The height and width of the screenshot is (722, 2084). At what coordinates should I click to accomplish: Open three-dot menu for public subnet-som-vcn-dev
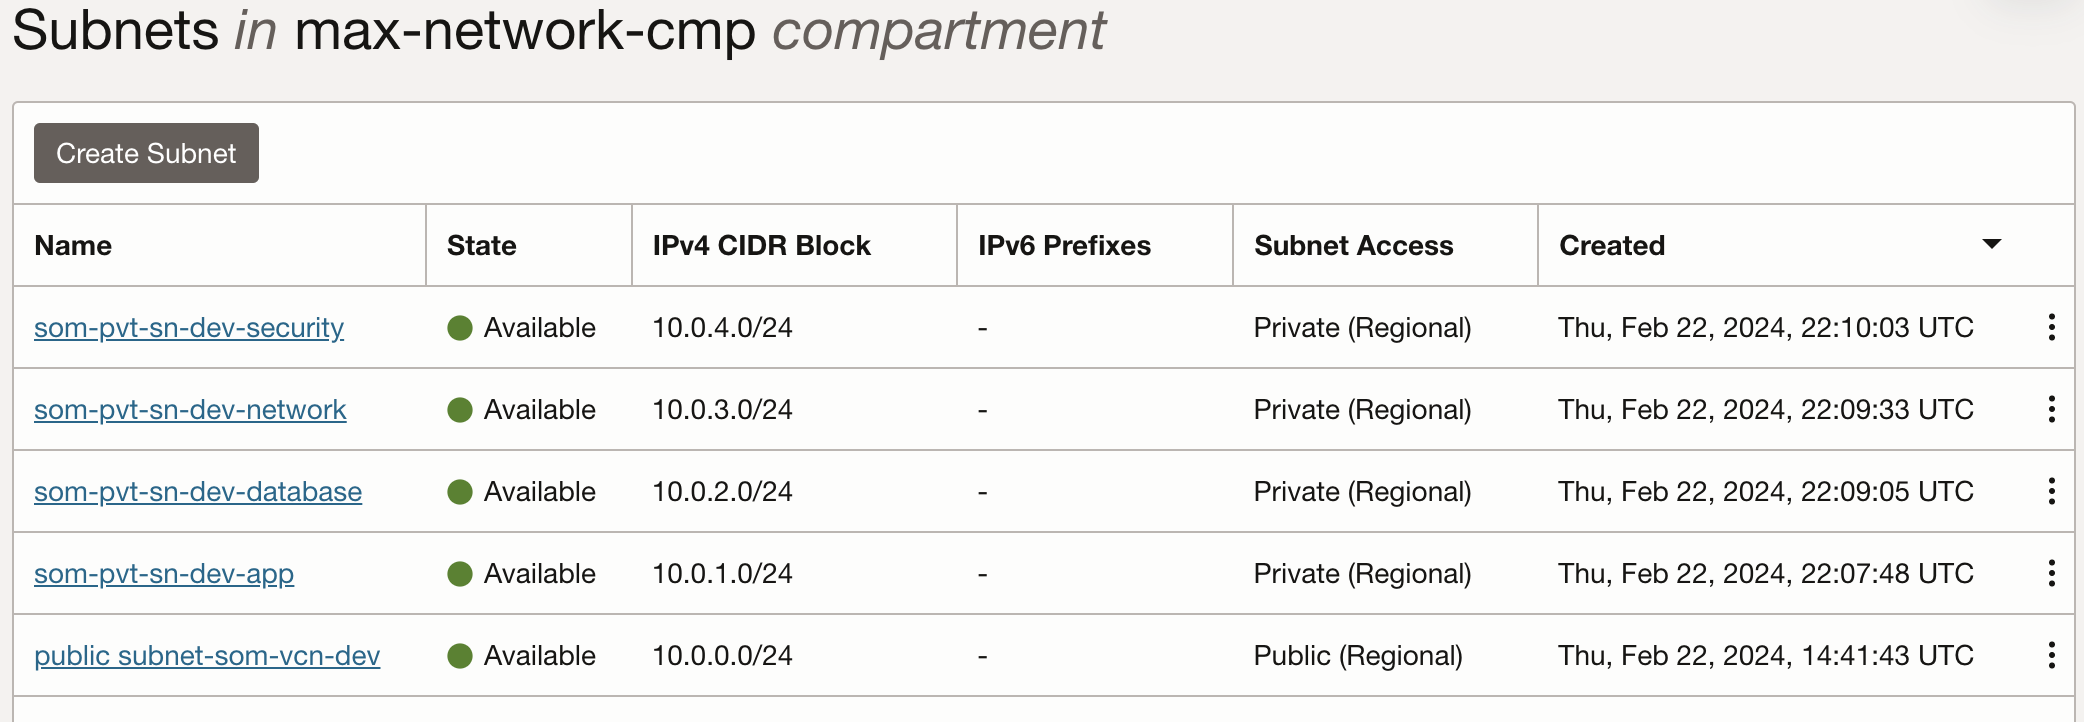[2051, 655]
